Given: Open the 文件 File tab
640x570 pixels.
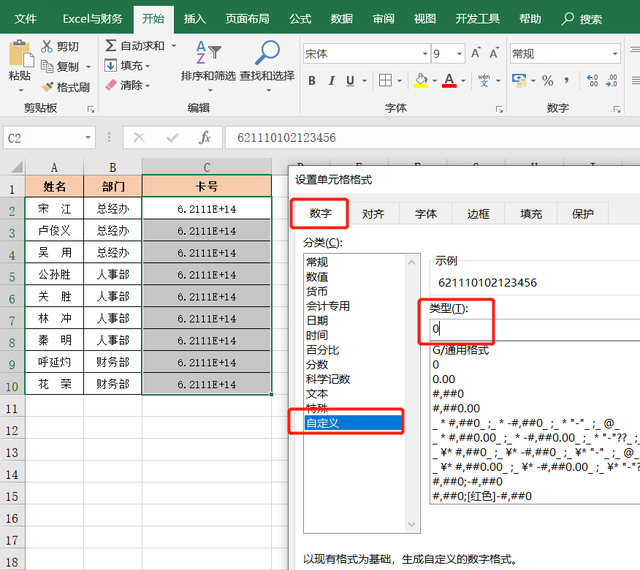Looking at the screenshot, I should [25, 19].
